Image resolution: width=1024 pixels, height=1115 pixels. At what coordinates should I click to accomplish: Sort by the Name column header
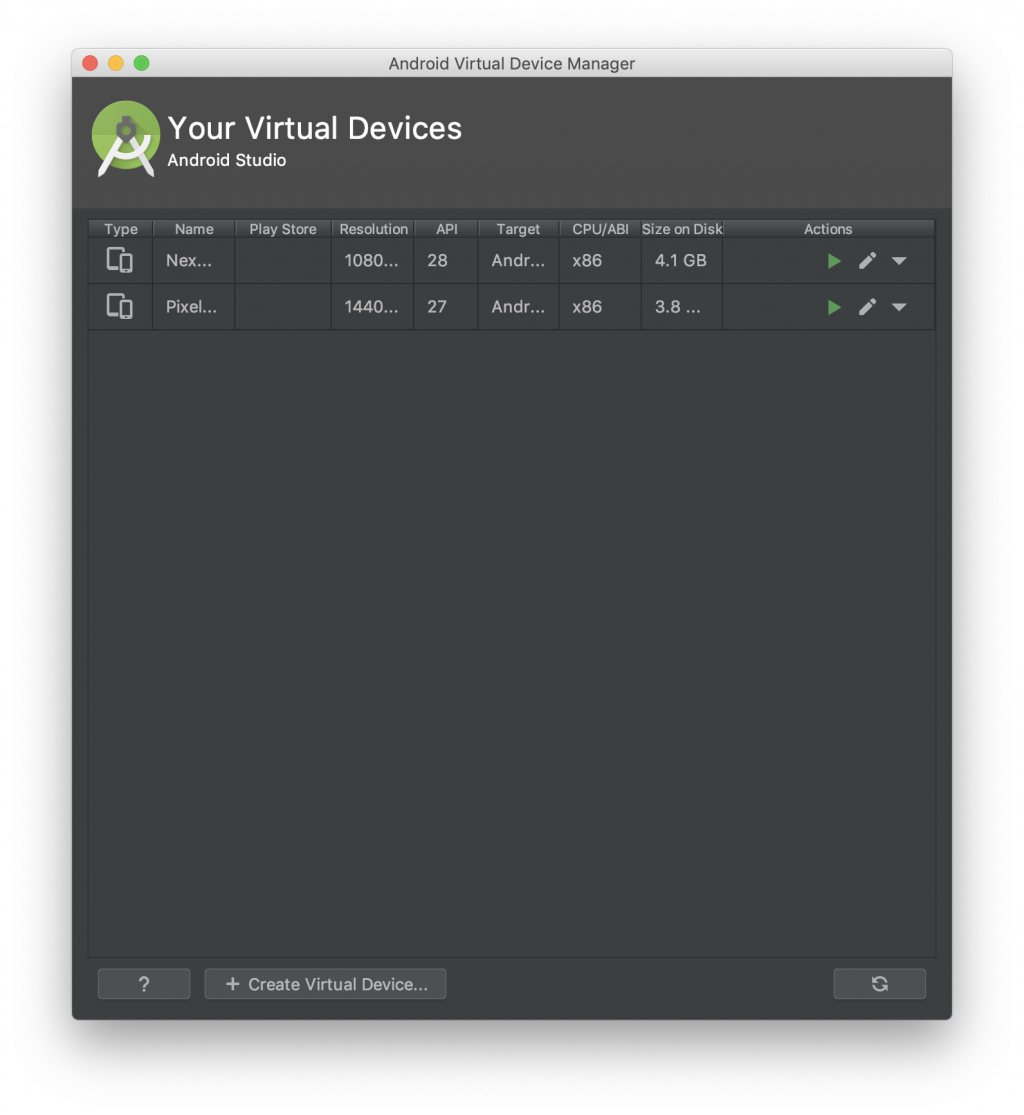194,229
